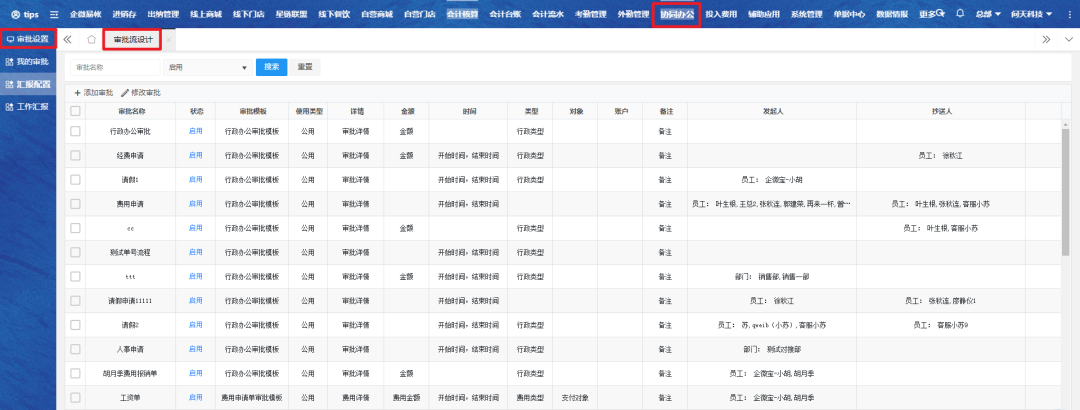Collapse sidebar with double left arrow
Image resolution: width=1080 pixels, height=410 pixels.
point(67,39)
